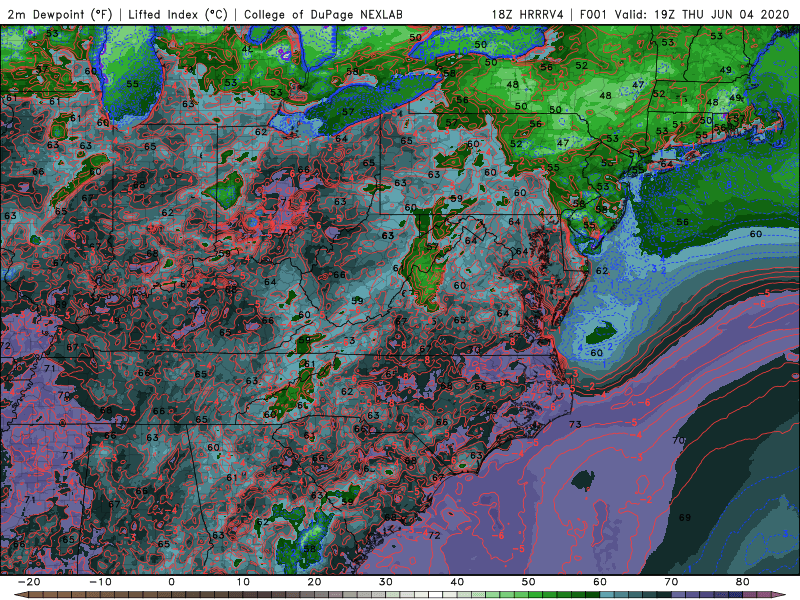Screen dimensions: 800x600
Task: Click the 80 label on the color scale
Action: point(743,582)
